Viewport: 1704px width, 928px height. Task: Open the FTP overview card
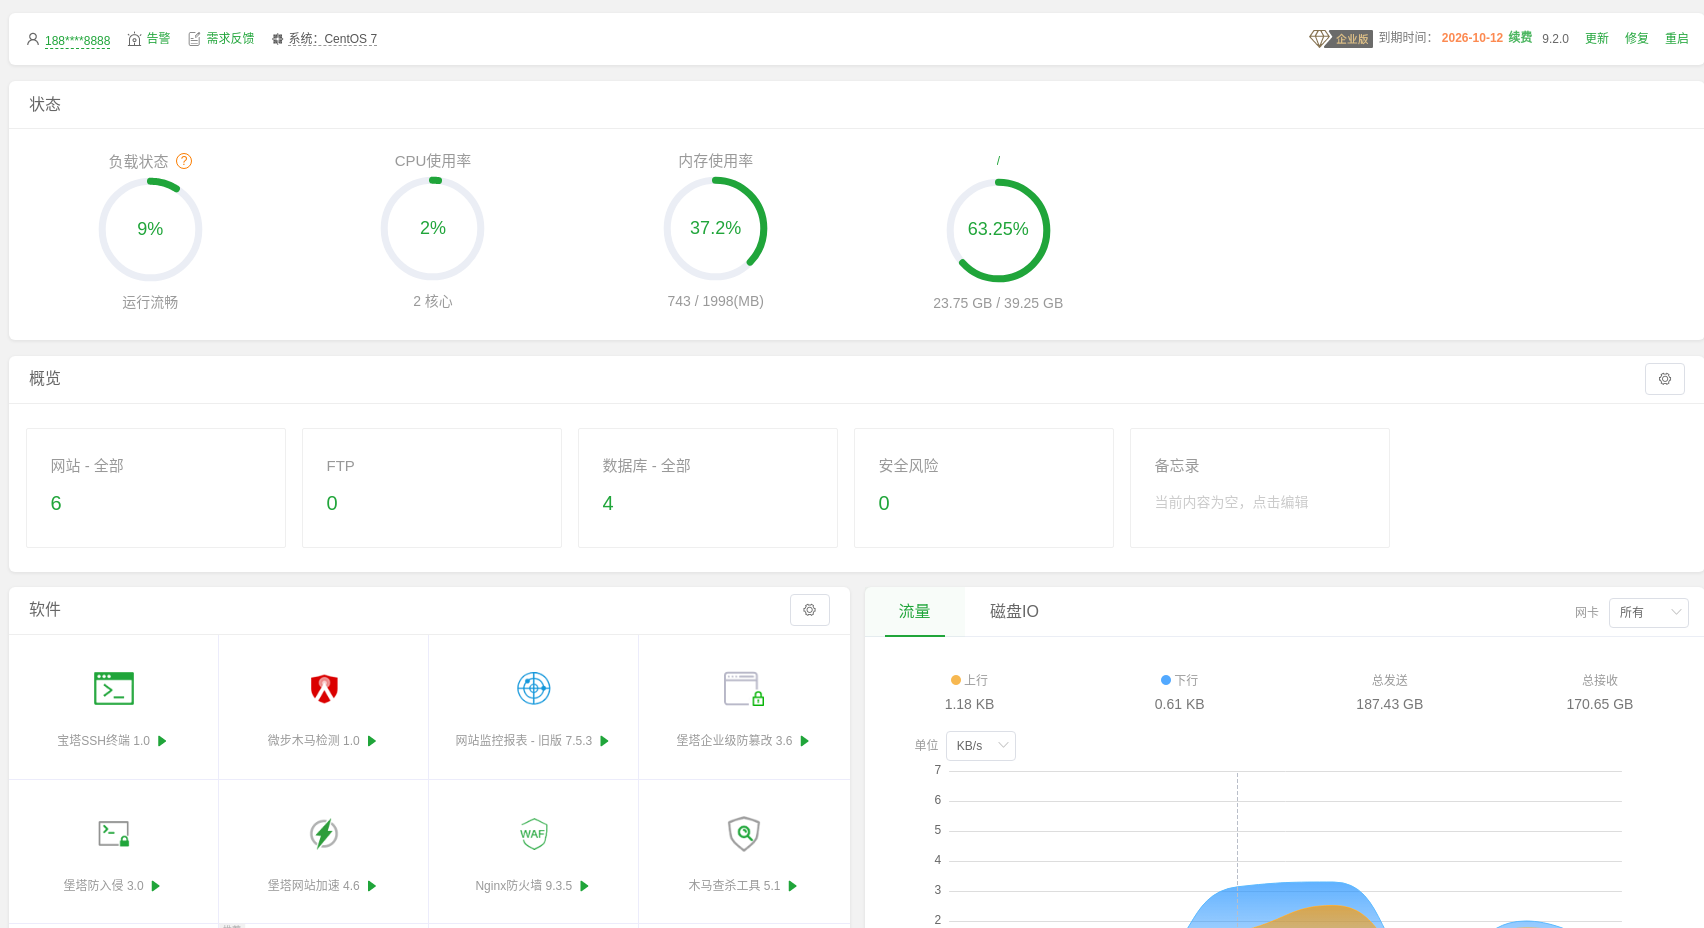click(x=432, y=488)
